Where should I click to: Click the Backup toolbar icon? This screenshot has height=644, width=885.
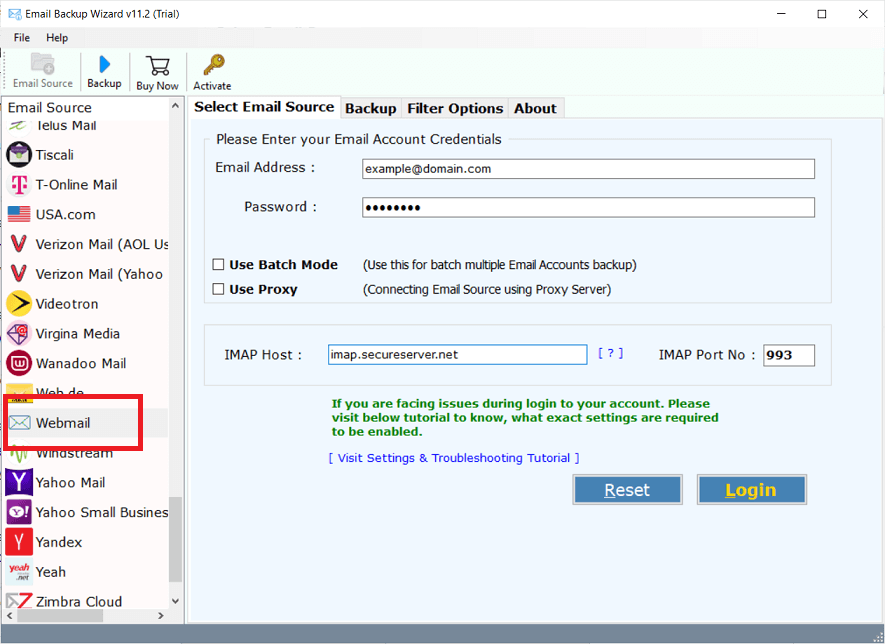tap(104, 66)
